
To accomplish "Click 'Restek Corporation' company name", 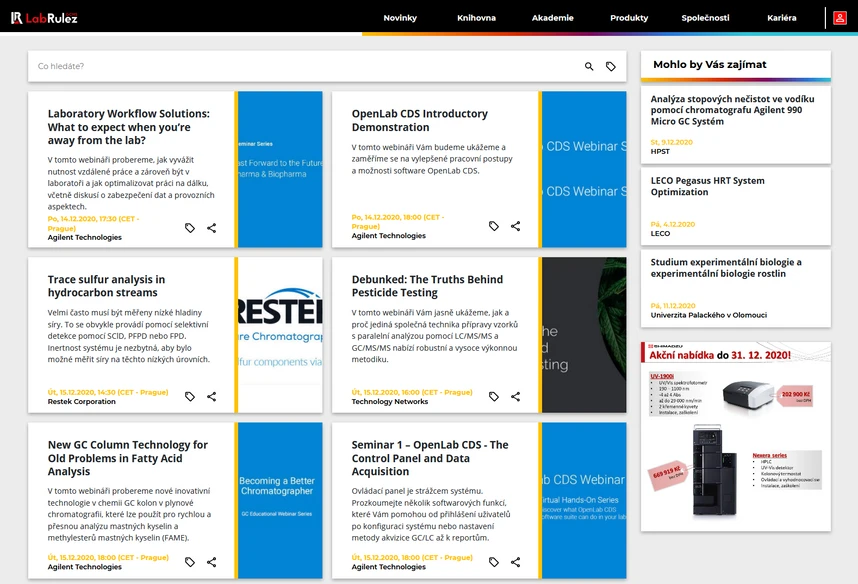I will (82, 401).
